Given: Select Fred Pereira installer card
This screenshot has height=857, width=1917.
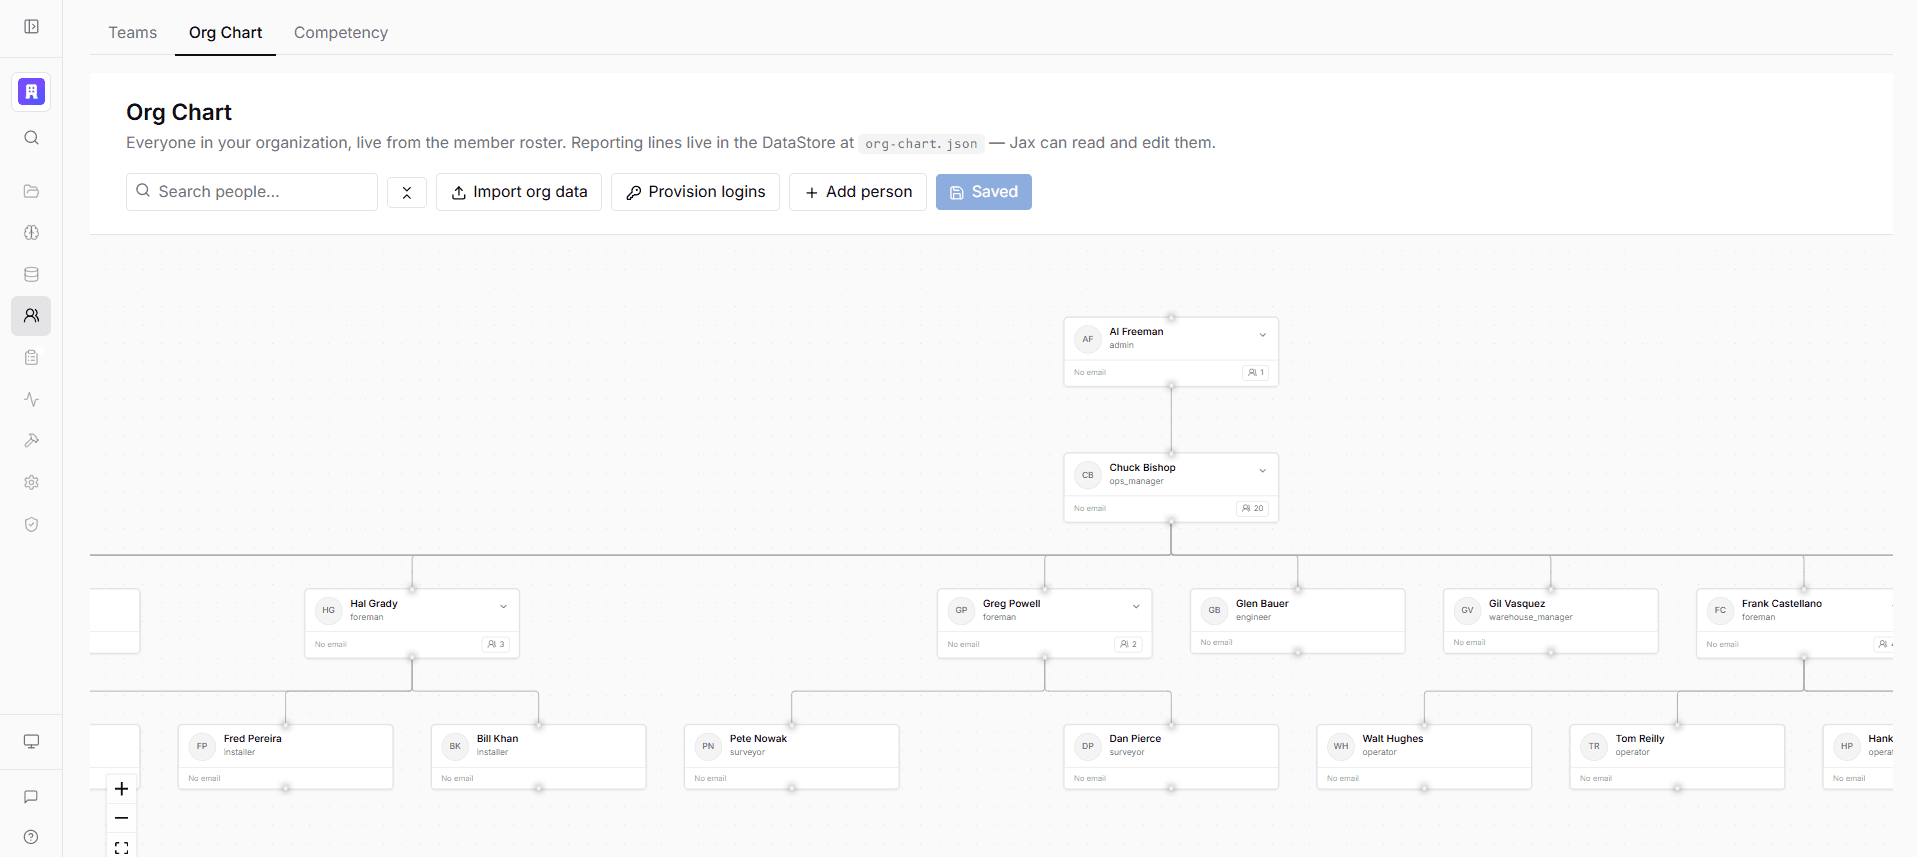Looking at the screenshot, I should [x=286, y=757].
